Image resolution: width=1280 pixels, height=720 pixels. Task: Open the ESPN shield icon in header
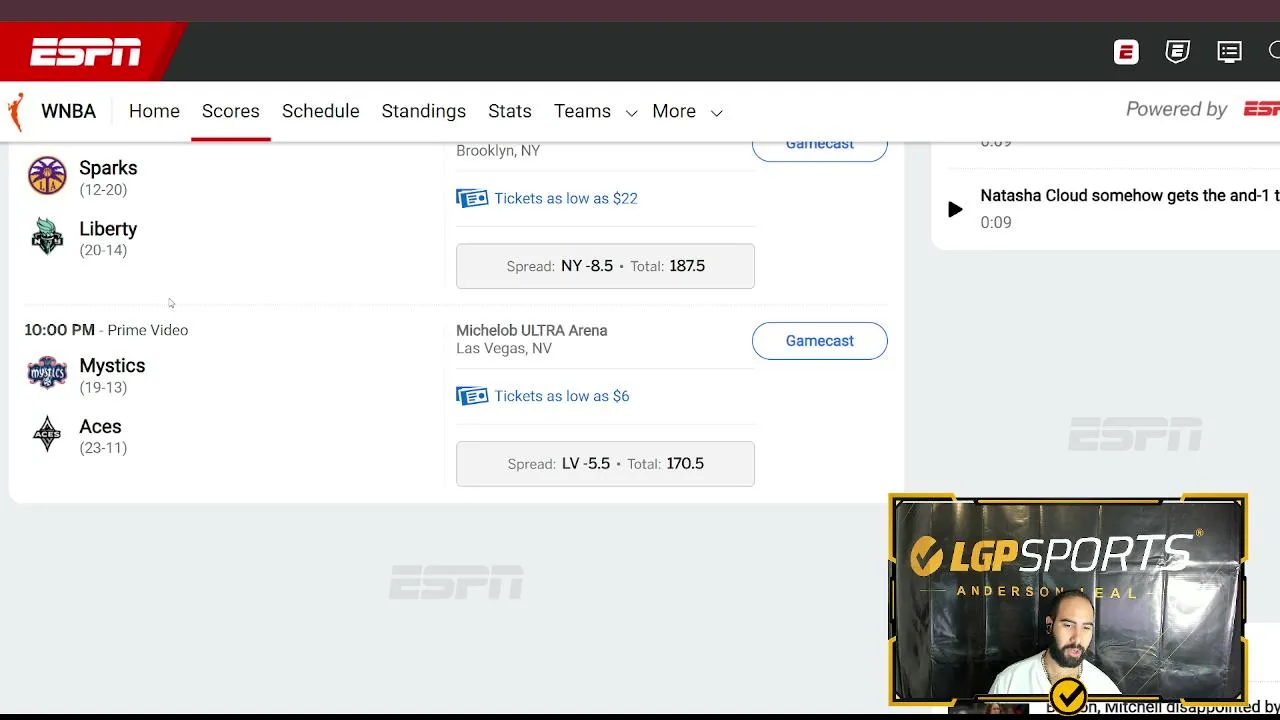click(x=1178, y=52)
